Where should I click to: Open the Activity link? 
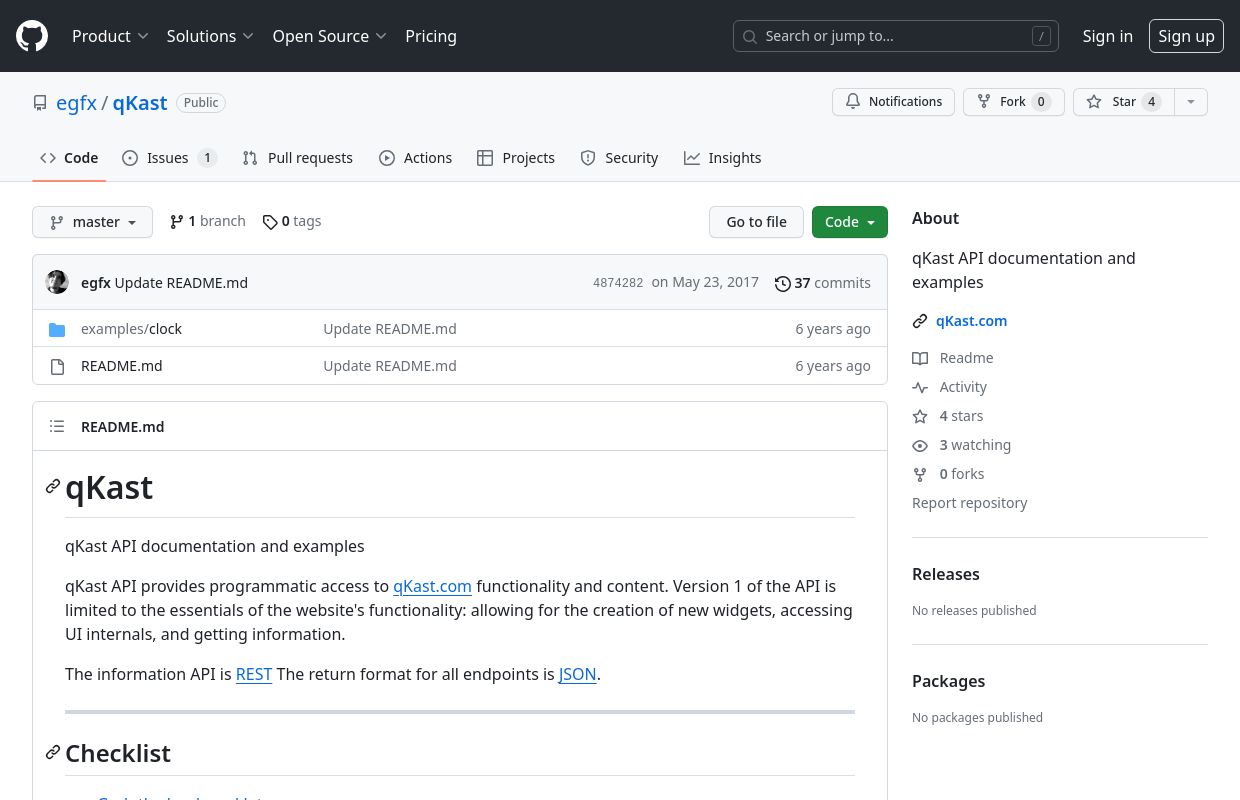point(950,387)
